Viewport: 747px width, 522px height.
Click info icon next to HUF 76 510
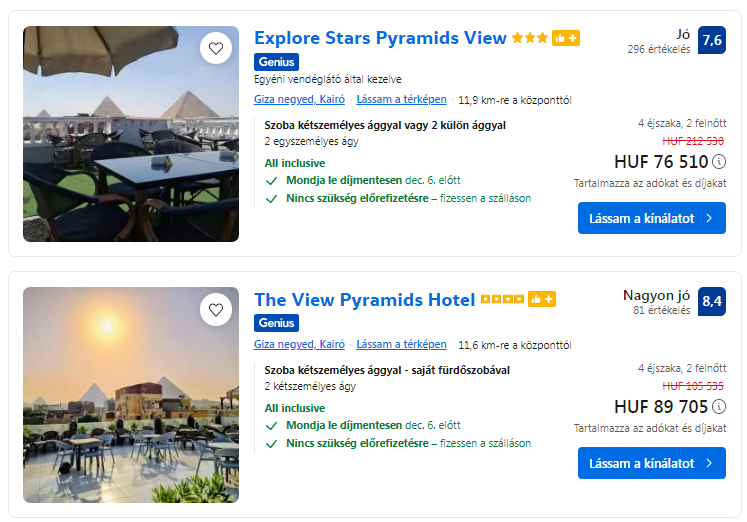(719, 162)
